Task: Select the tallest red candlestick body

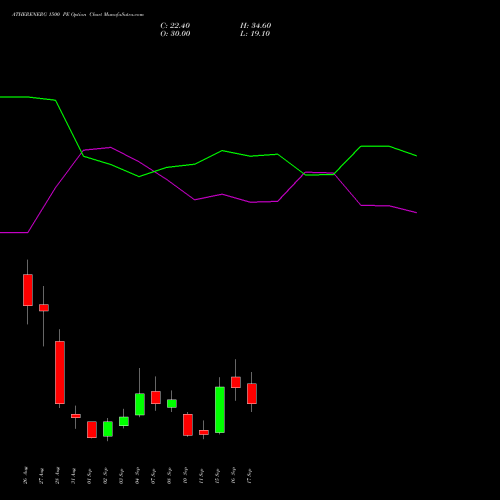Action: pos(60,372)
